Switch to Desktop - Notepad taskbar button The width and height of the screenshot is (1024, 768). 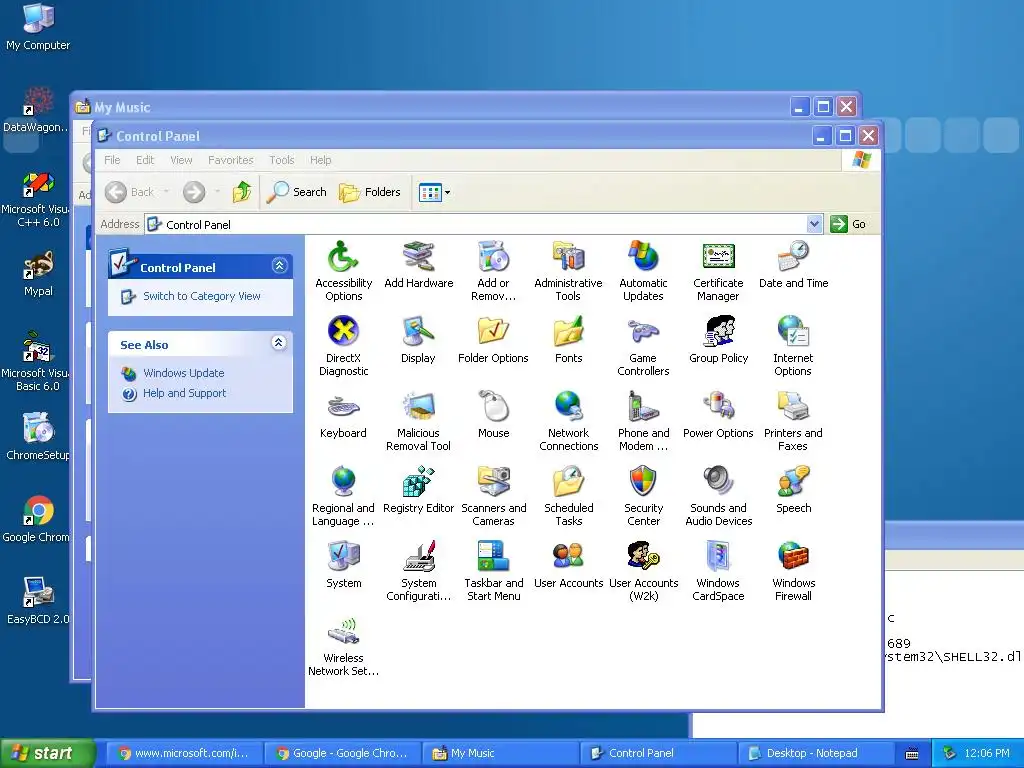pyautogui.click(x=815, y=753)
